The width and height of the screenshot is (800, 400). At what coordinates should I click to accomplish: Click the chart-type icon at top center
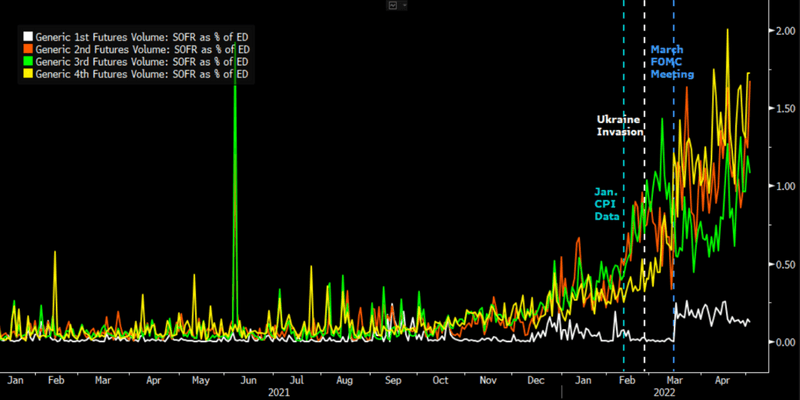(x=393, y=5)
